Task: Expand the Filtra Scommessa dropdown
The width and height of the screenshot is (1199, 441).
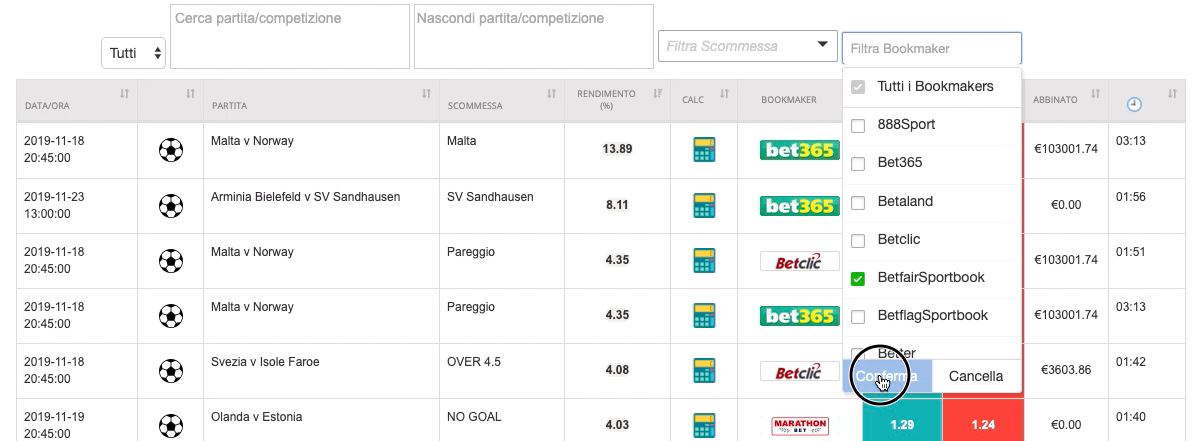Action: [747, 46]
